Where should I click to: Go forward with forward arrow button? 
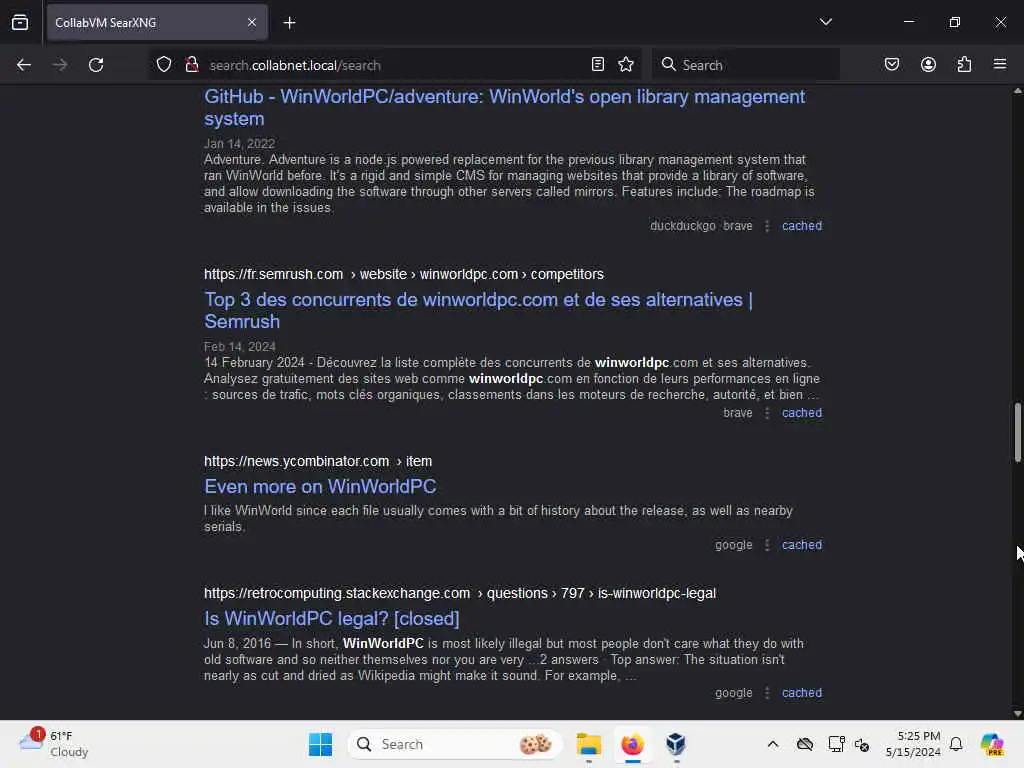point(60,65)
